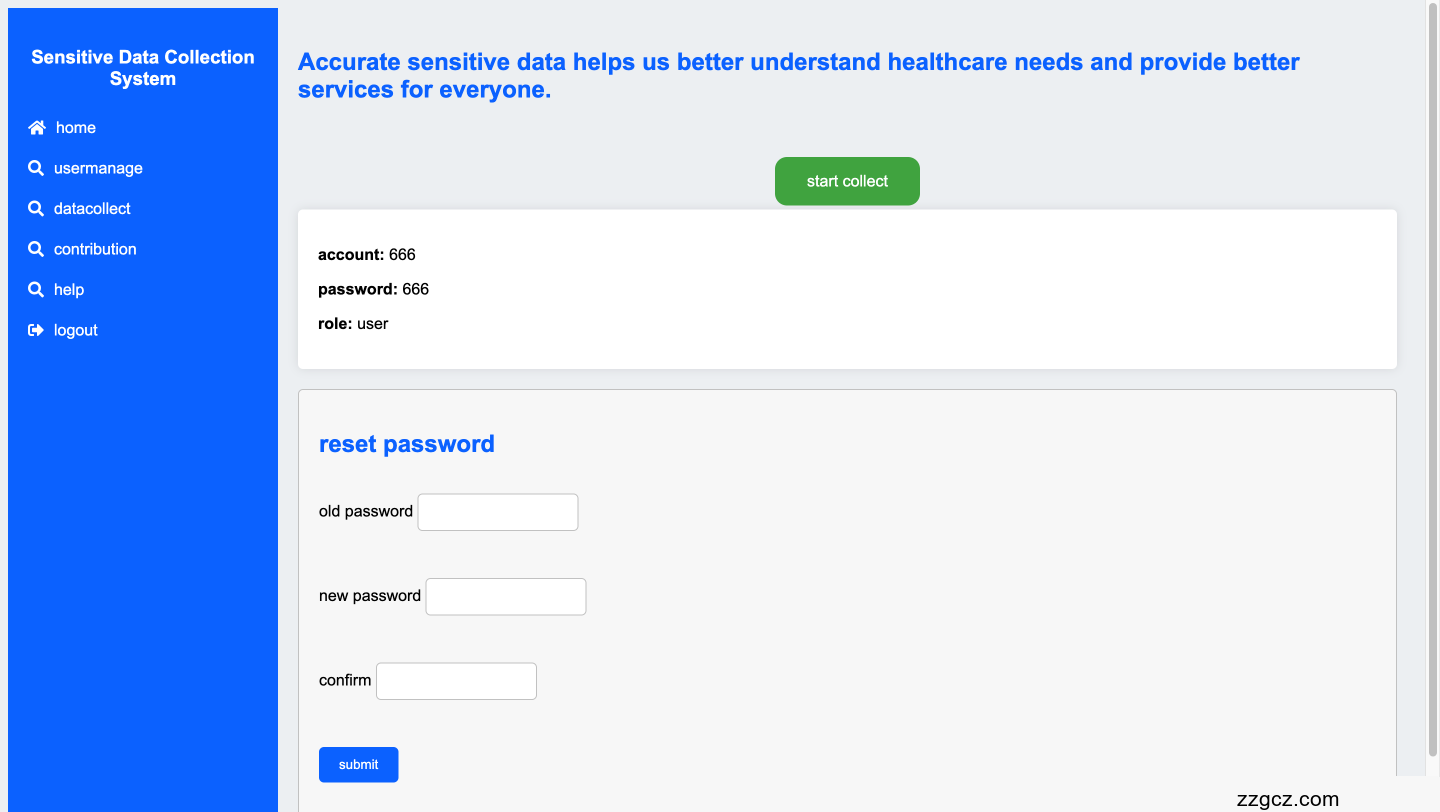Go to the usermanage page

[98, 168]
